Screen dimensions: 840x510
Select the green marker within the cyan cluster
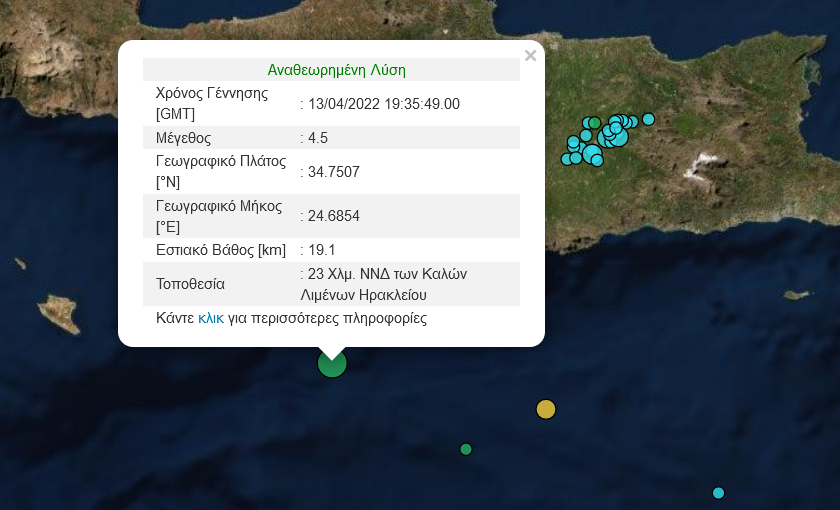[595, 123]
